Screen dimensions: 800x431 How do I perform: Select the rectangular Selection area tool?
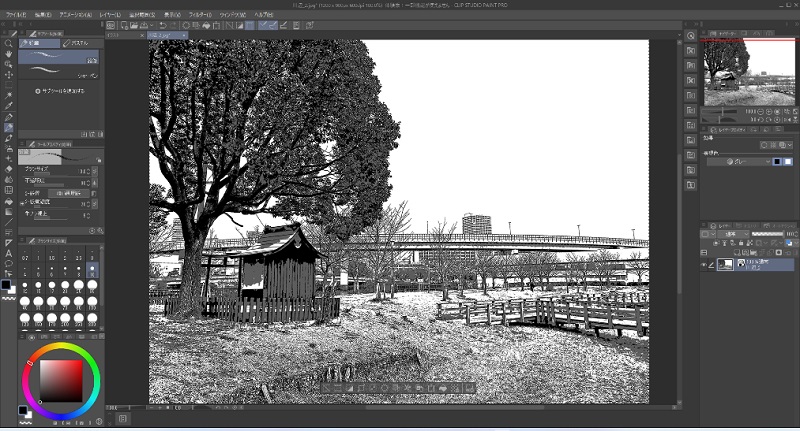tap(9, 85)
